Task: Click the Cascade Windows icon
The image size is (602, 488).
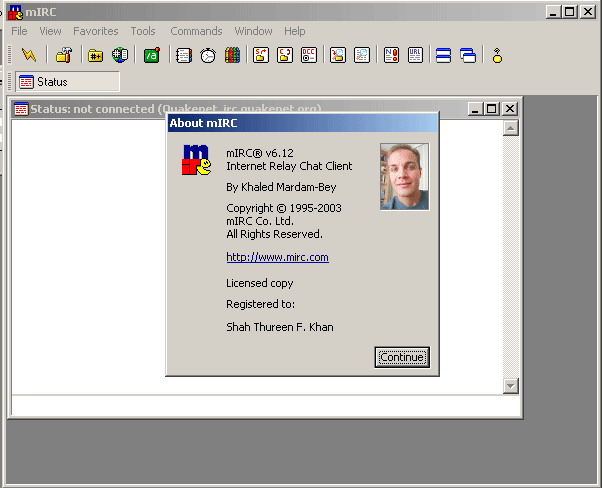Action: tap(468, 55)
